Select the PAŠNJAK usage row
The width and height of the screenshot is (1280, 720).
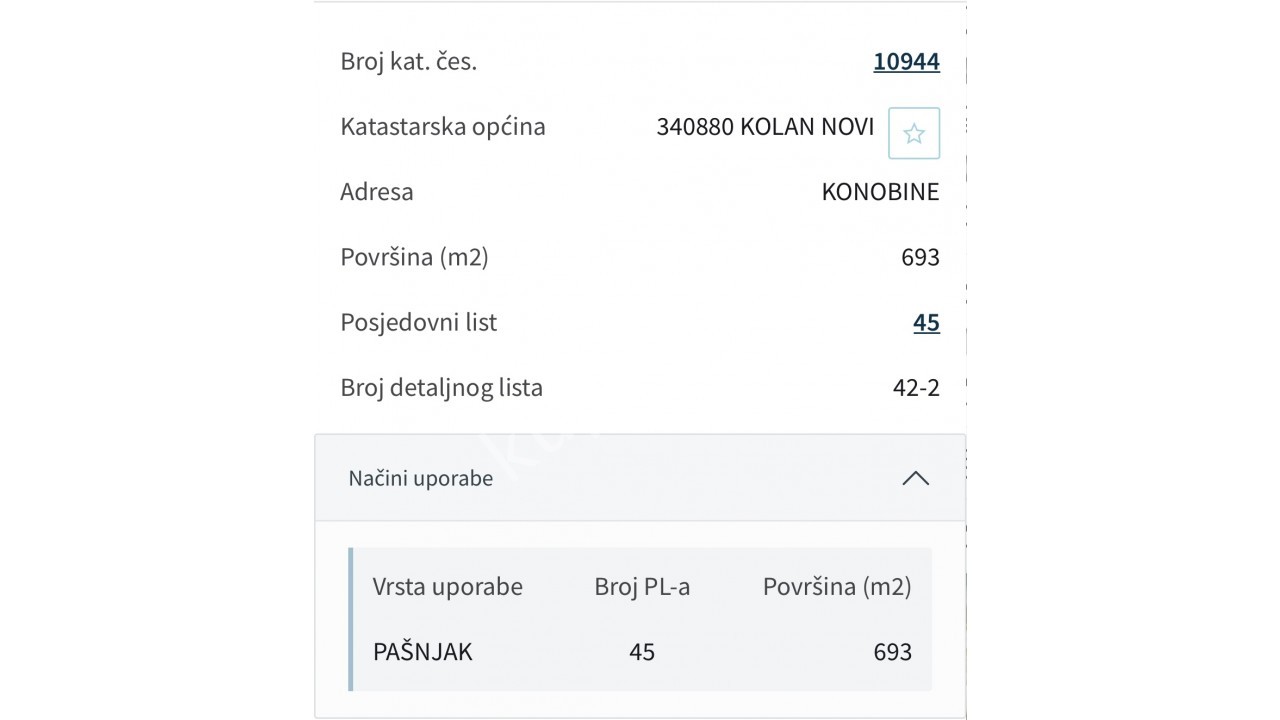pyautogui.click(x=424, y=652)
